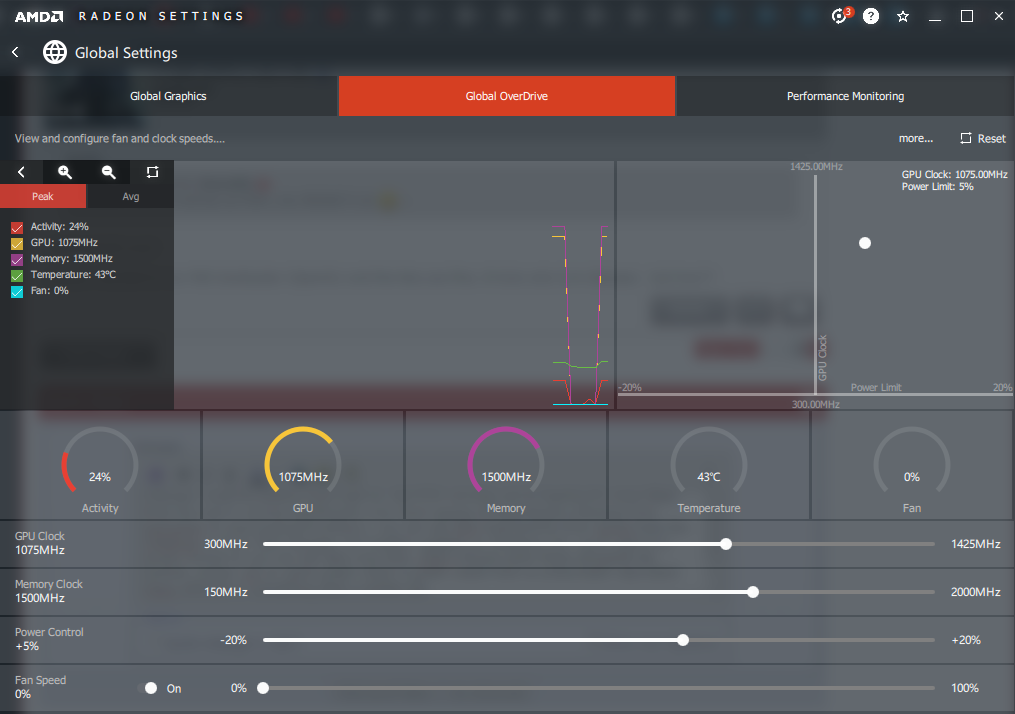This screenshot has width=1015, height=714.
Task: Open the Help question mark icon
Action: [x=871, y=16]
